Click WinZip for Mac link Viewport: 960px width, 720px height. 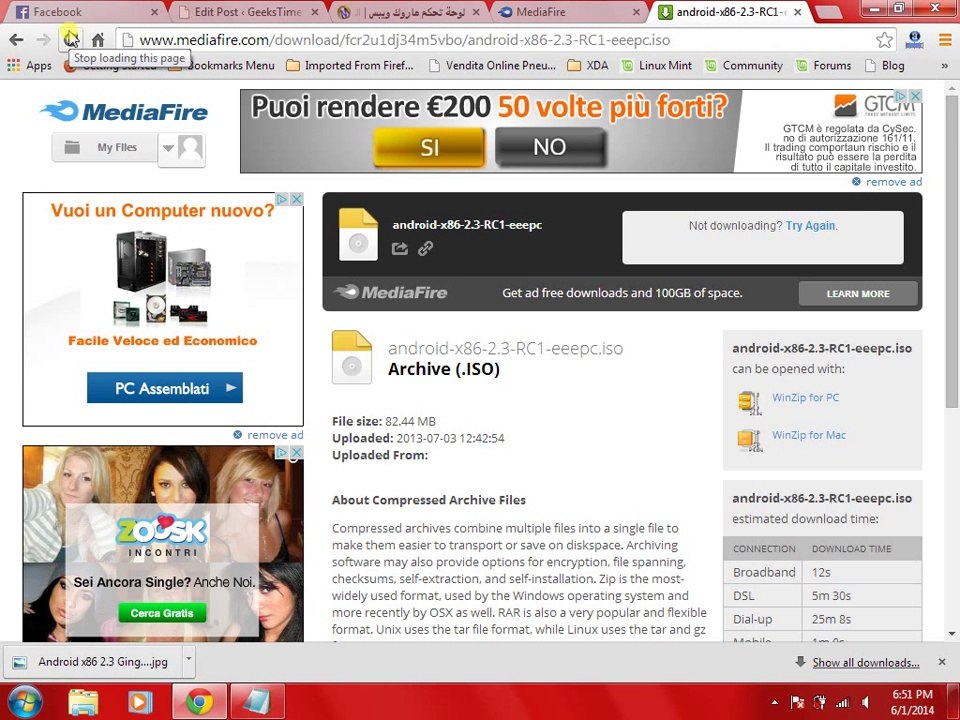coord(809,435)
